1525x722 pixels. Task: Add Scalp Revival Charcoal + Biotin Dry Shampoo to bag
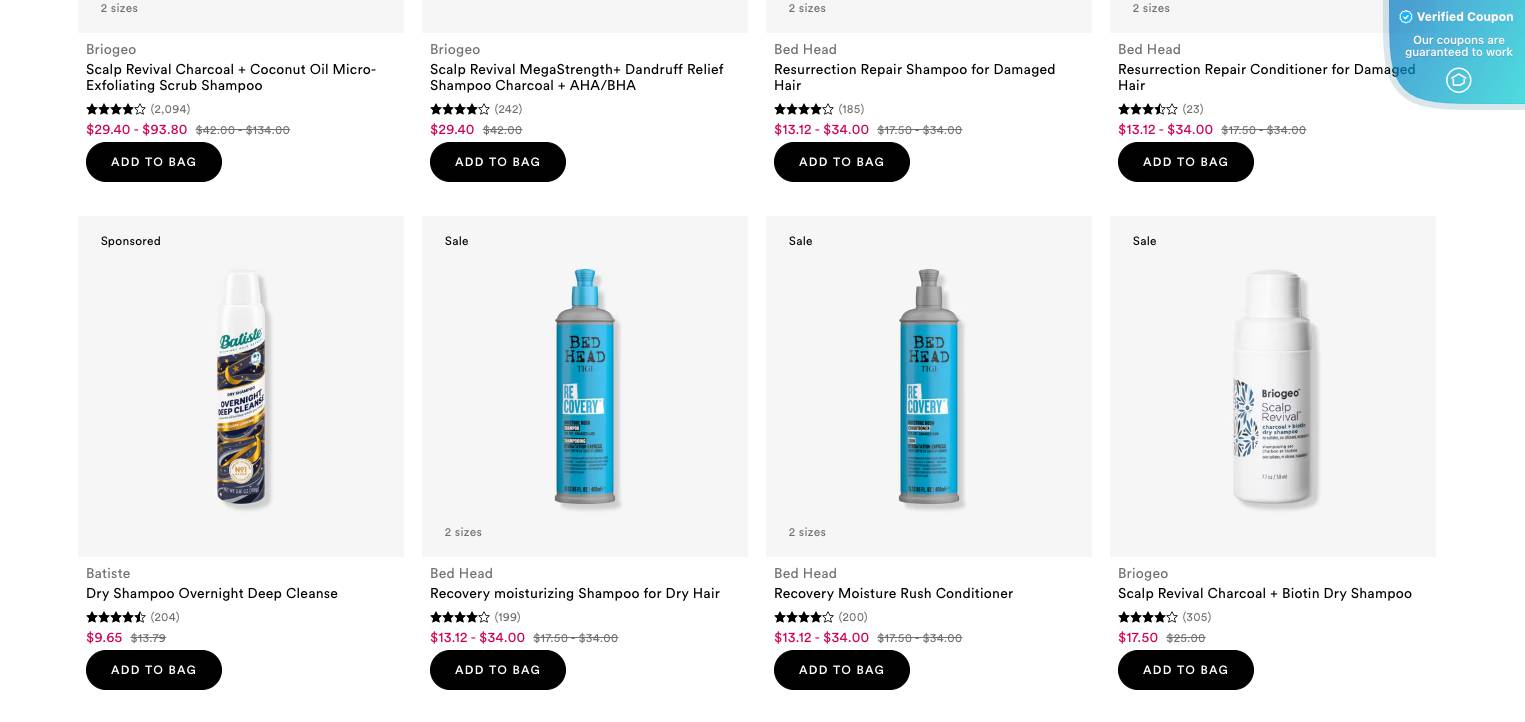coord(1186,670)
